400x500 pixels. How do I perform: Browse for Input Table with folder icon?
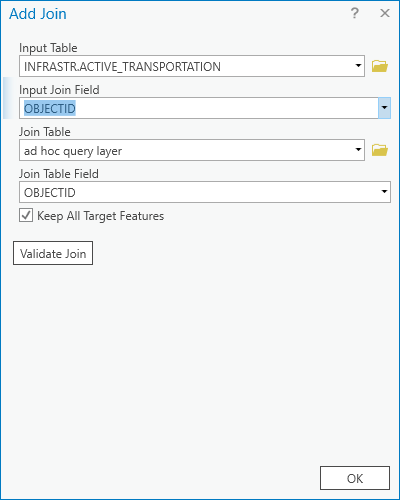(x=380, y=66)
